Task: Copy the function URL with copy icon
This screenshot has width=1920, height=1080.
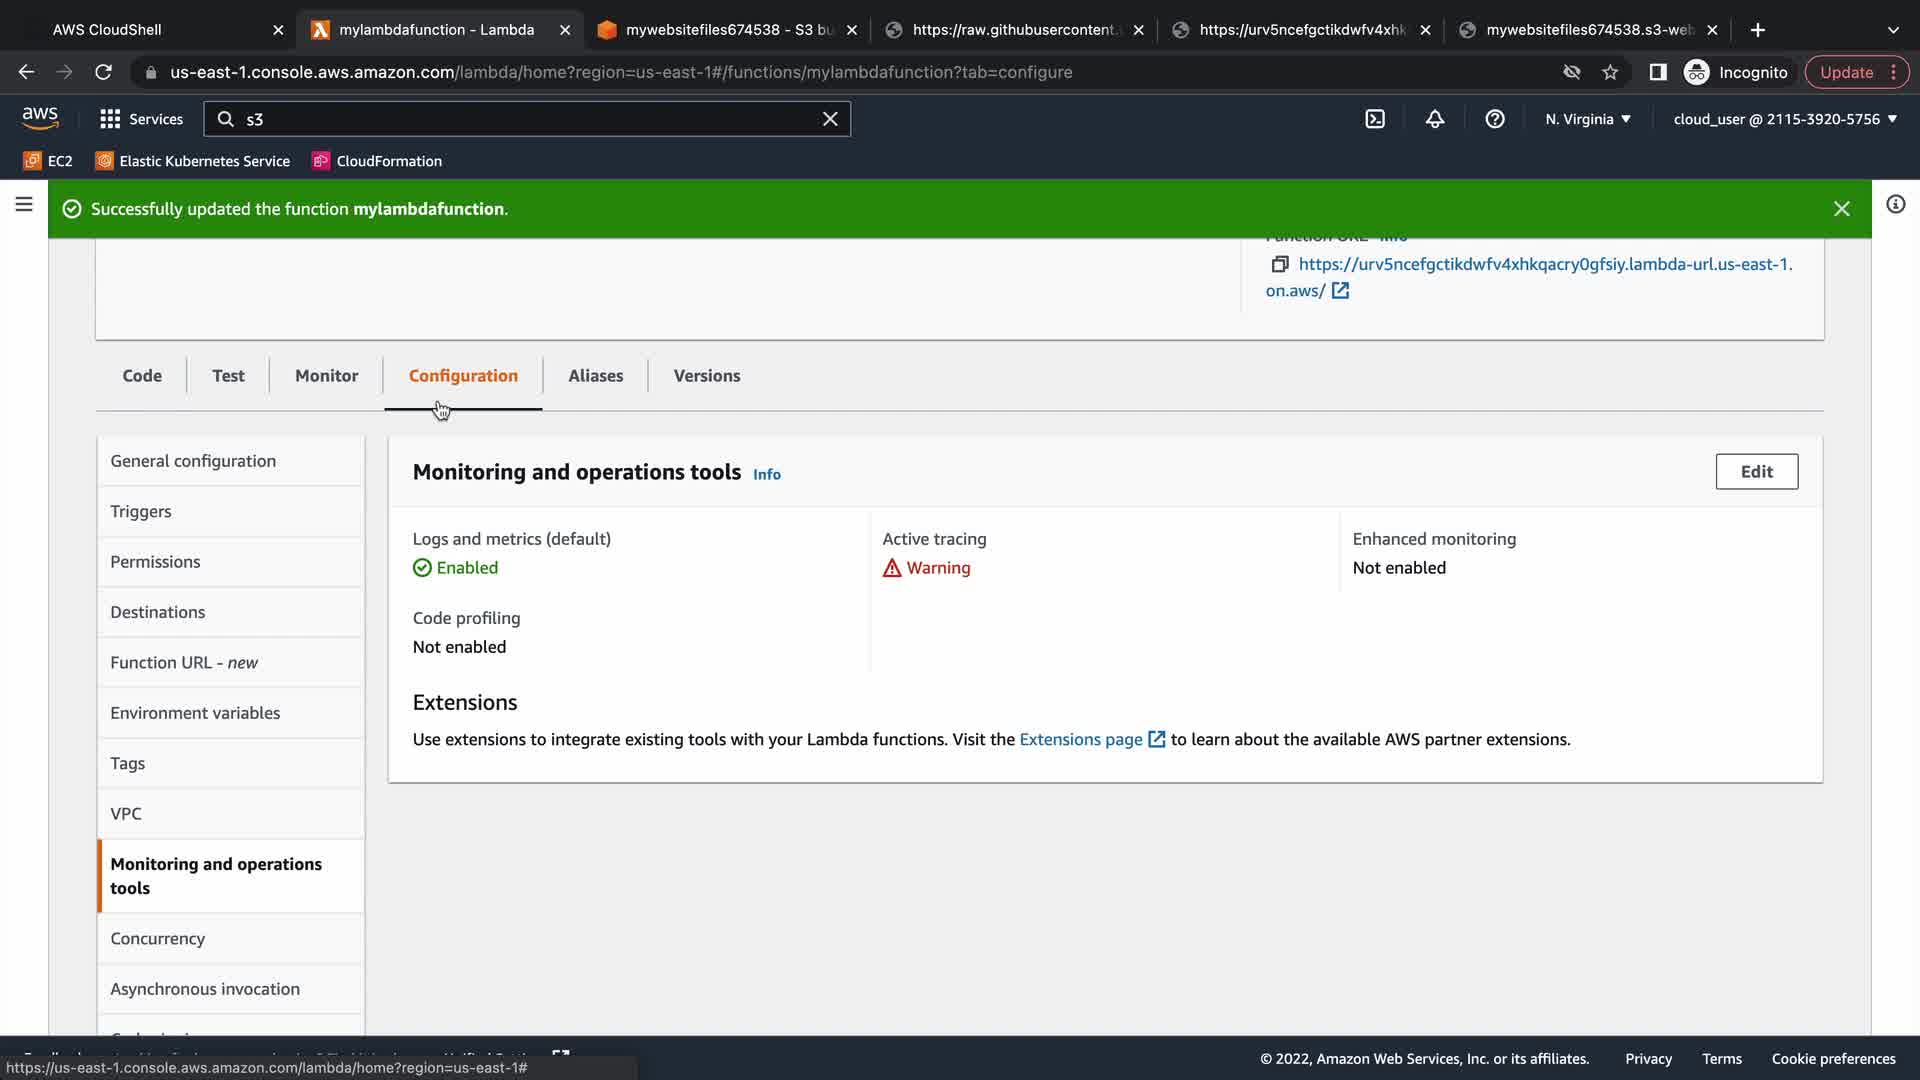Action: pos(1279,264)
